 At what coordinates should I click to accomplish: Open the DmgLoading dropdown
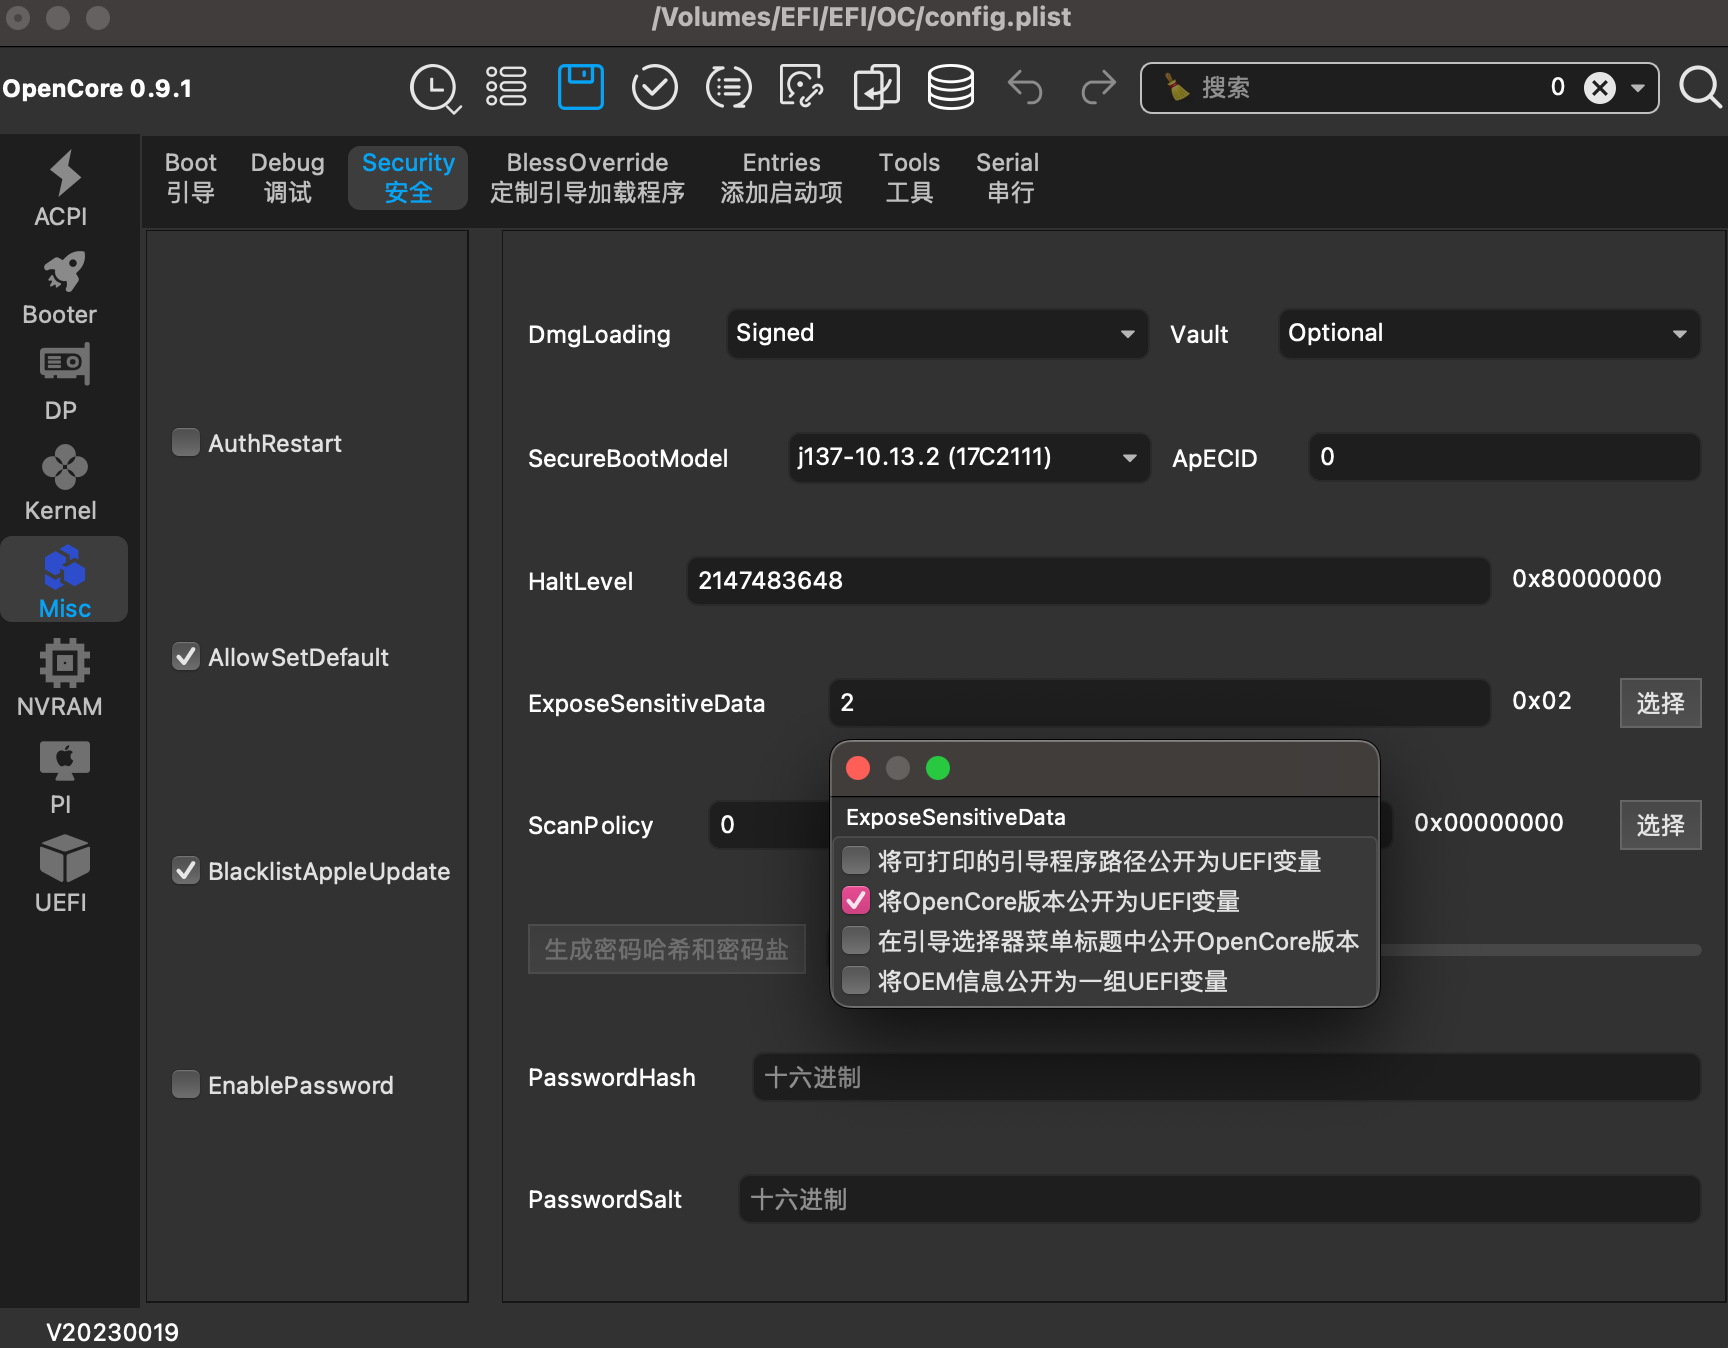tap(937, 333)
